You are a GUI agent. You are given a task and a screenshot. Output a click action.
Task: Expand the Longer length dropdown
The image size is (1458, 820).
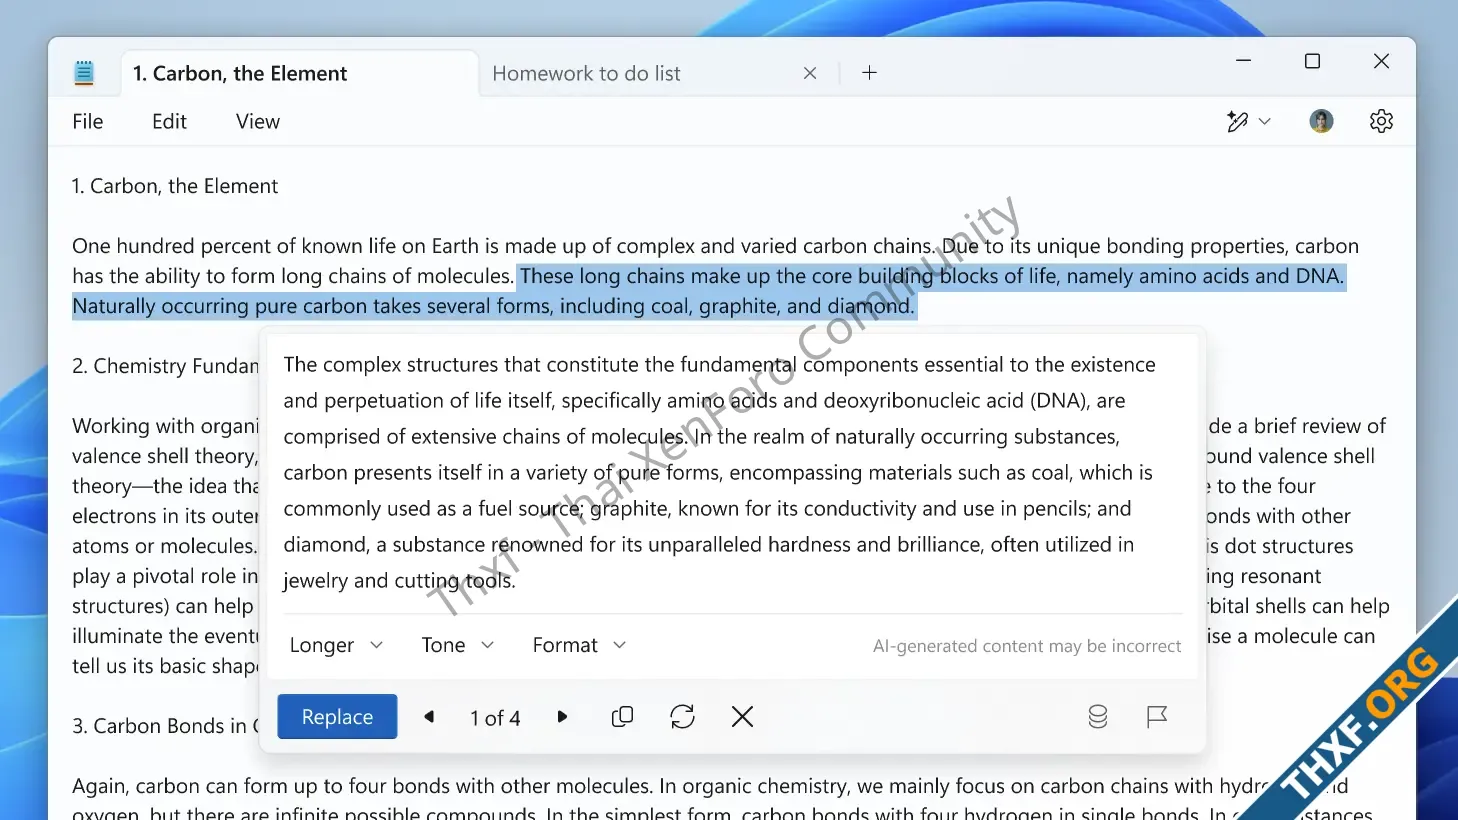pos(336,645)
